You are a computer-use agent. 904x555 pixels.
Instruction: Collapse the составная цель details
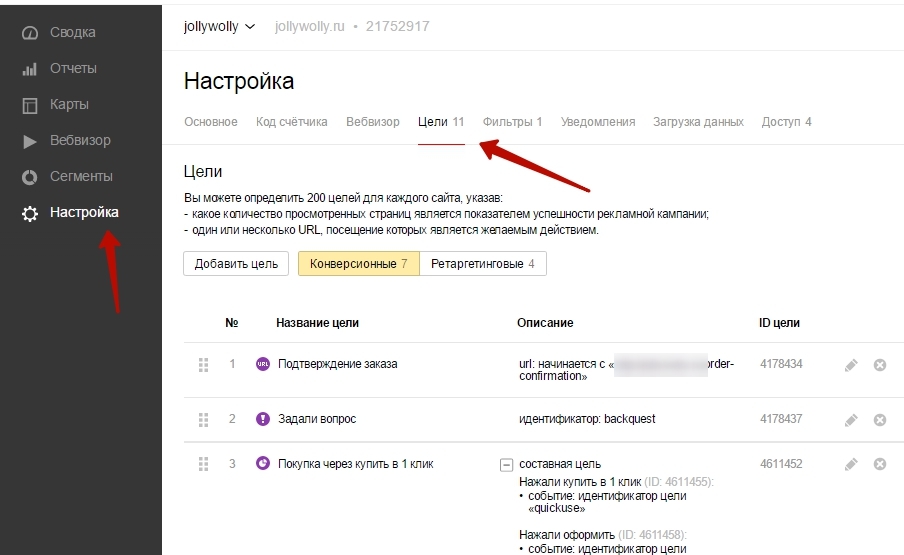click(x=506, y=464)
